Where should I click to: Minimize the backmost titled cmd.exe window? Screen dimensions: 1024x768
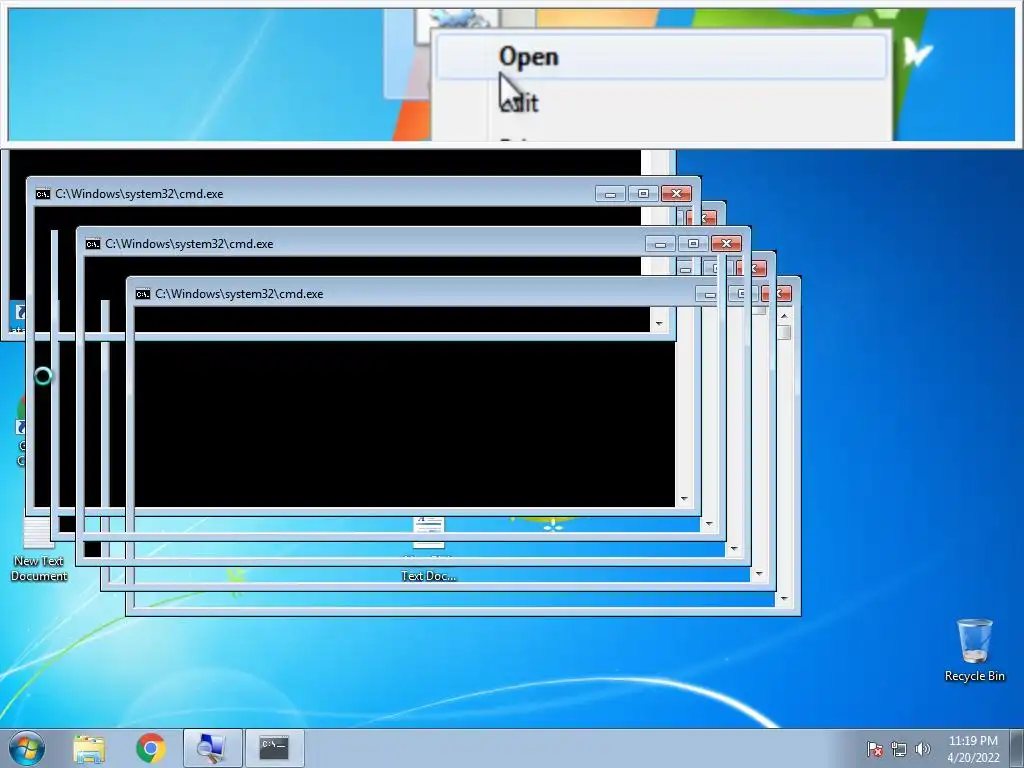(610, 193)
